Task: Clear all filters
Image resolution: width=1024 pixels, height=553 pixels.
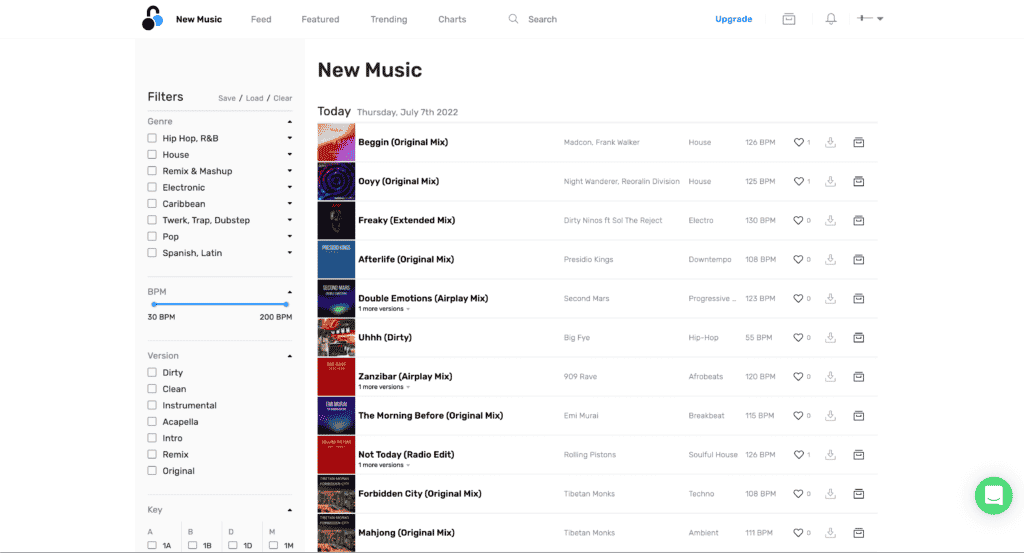Action: tap(283, 98)
